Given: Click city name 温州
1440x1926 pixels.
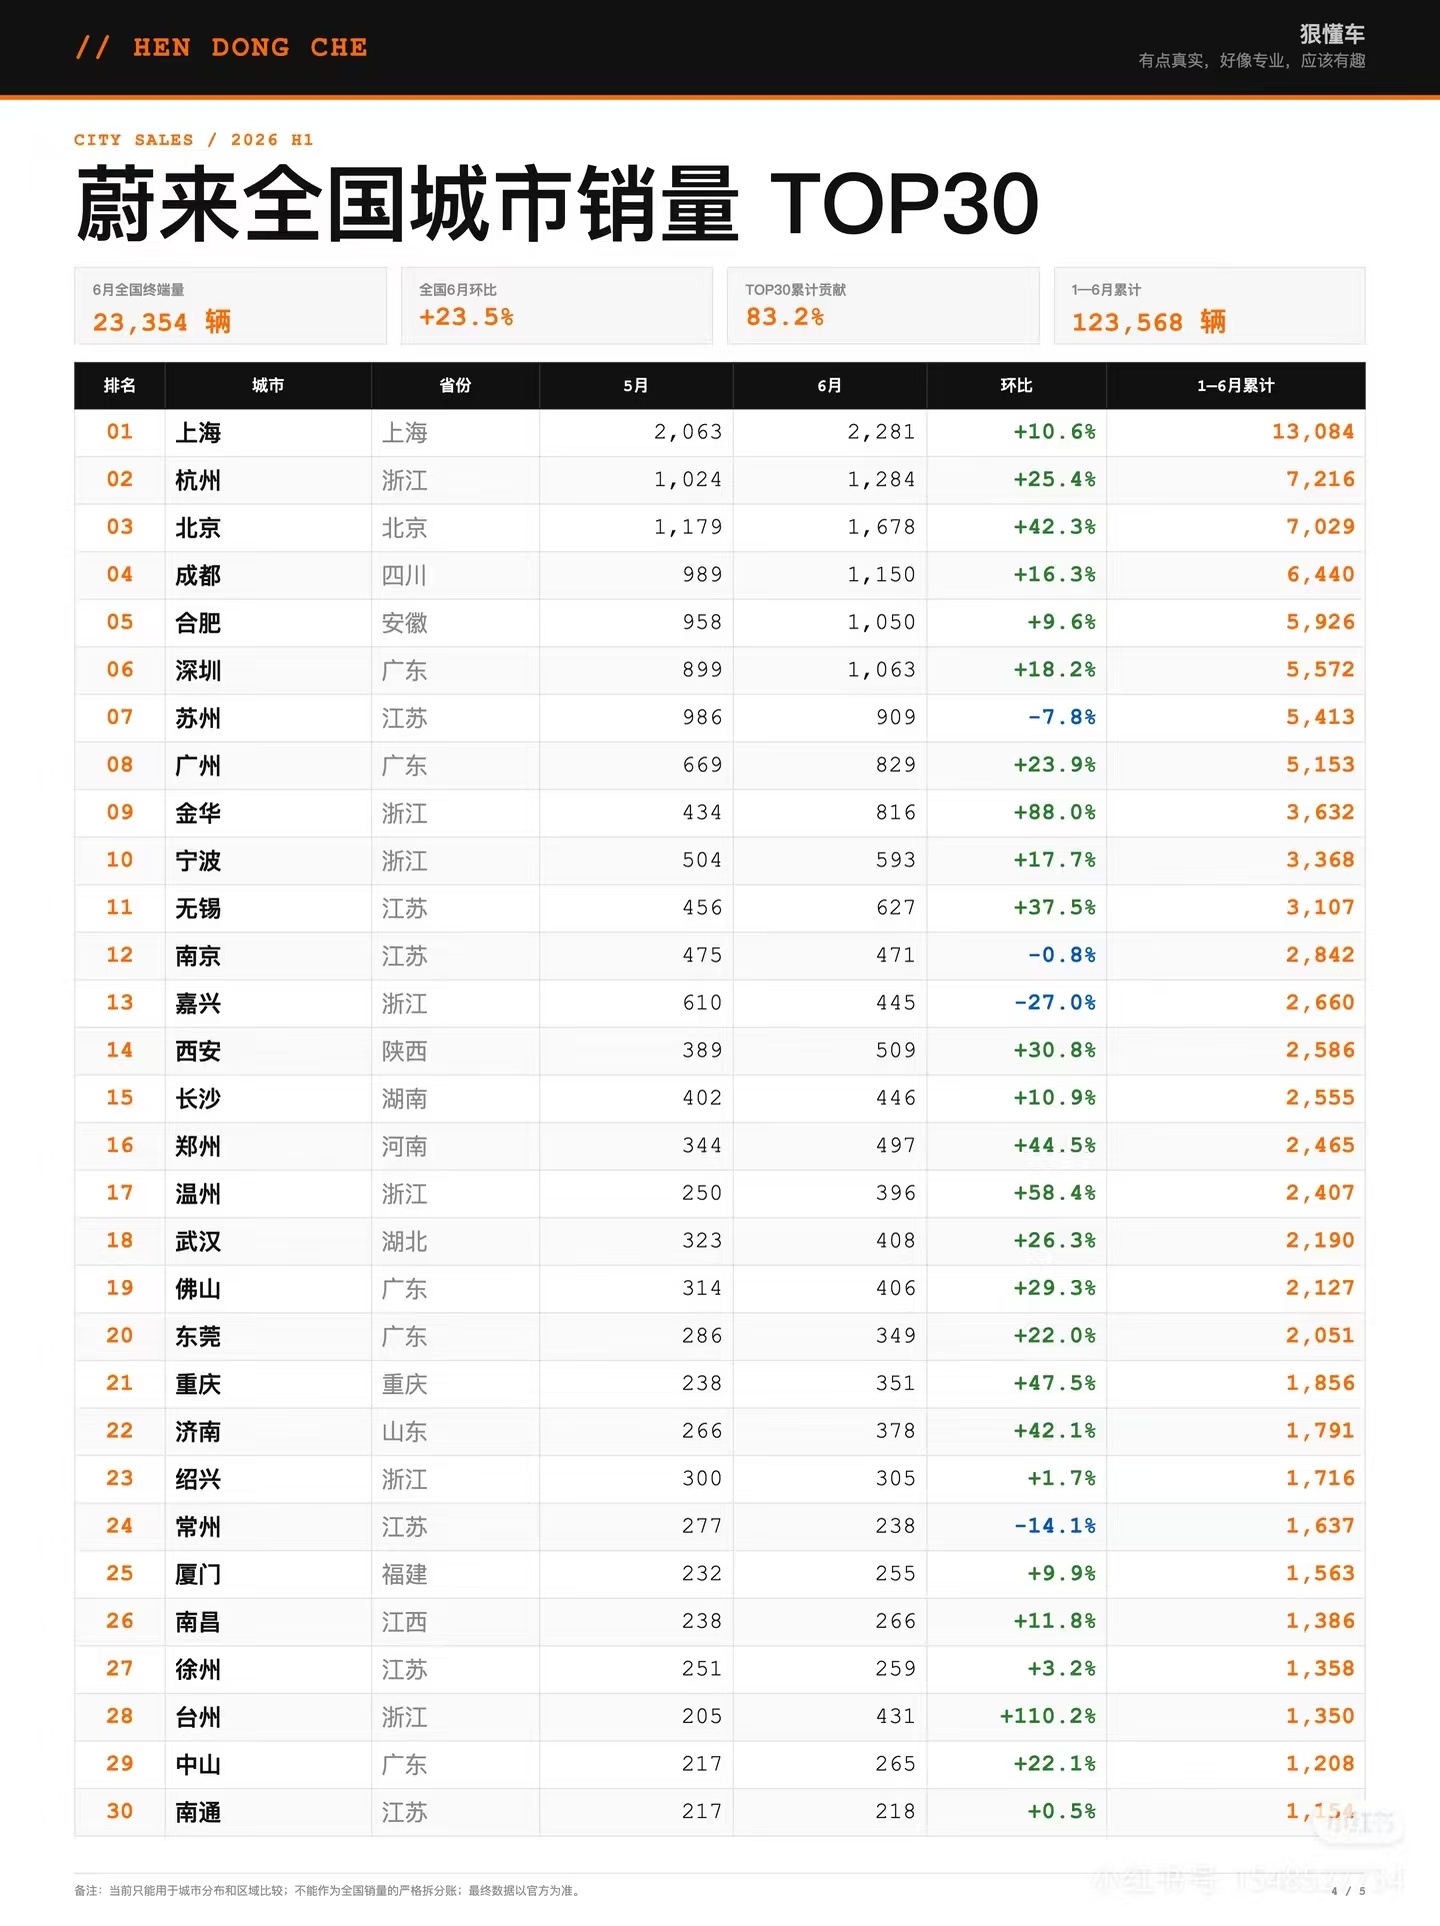Looking at the screenshot, I should tap(198, 1194).
